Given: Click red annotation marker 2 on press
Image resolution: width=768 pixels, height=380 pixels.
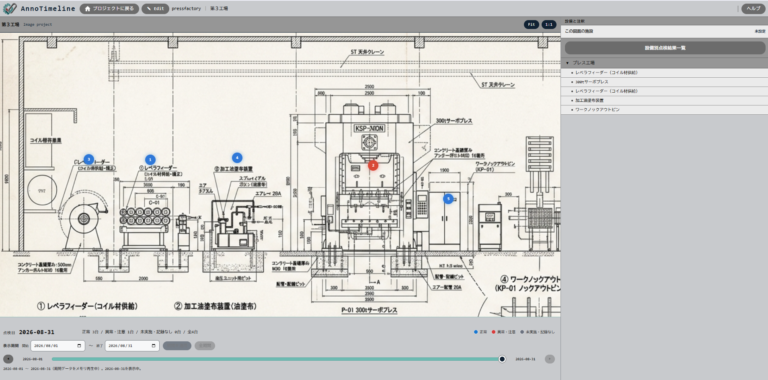Looking at the screenshot, I should point(373,166).
